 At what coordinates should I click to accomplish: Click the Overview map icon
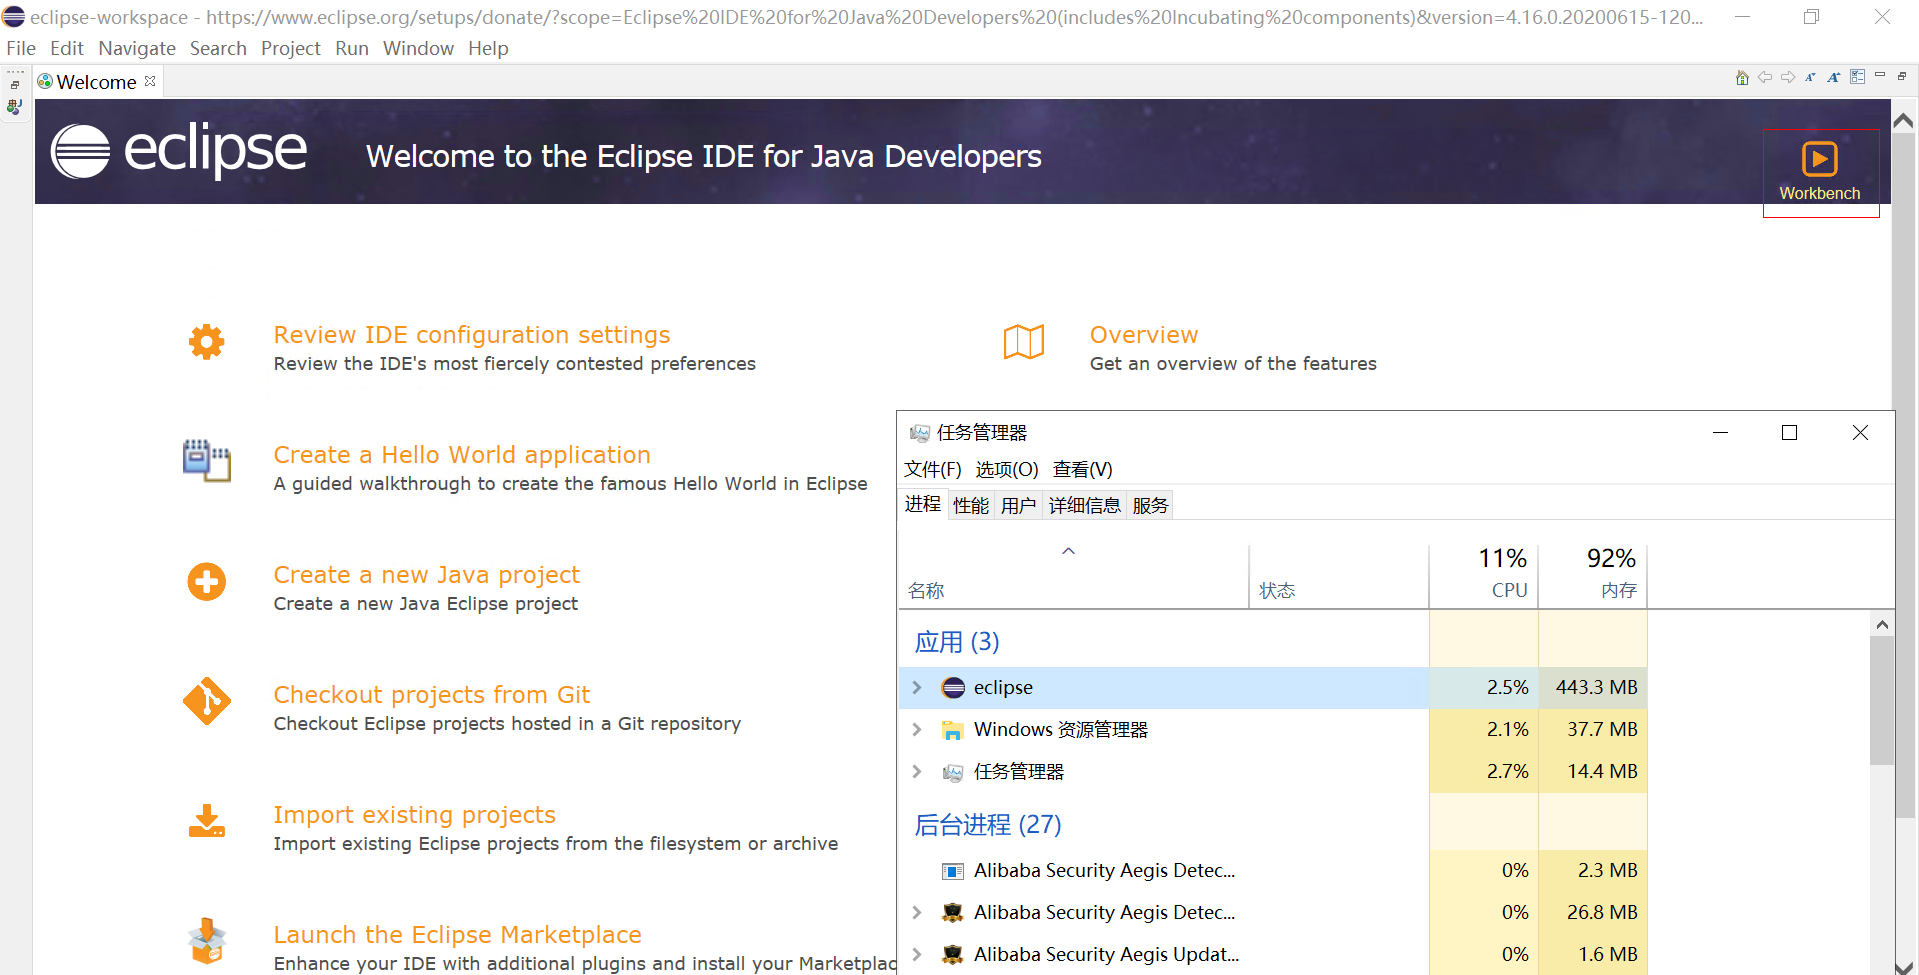(1023, 343)
